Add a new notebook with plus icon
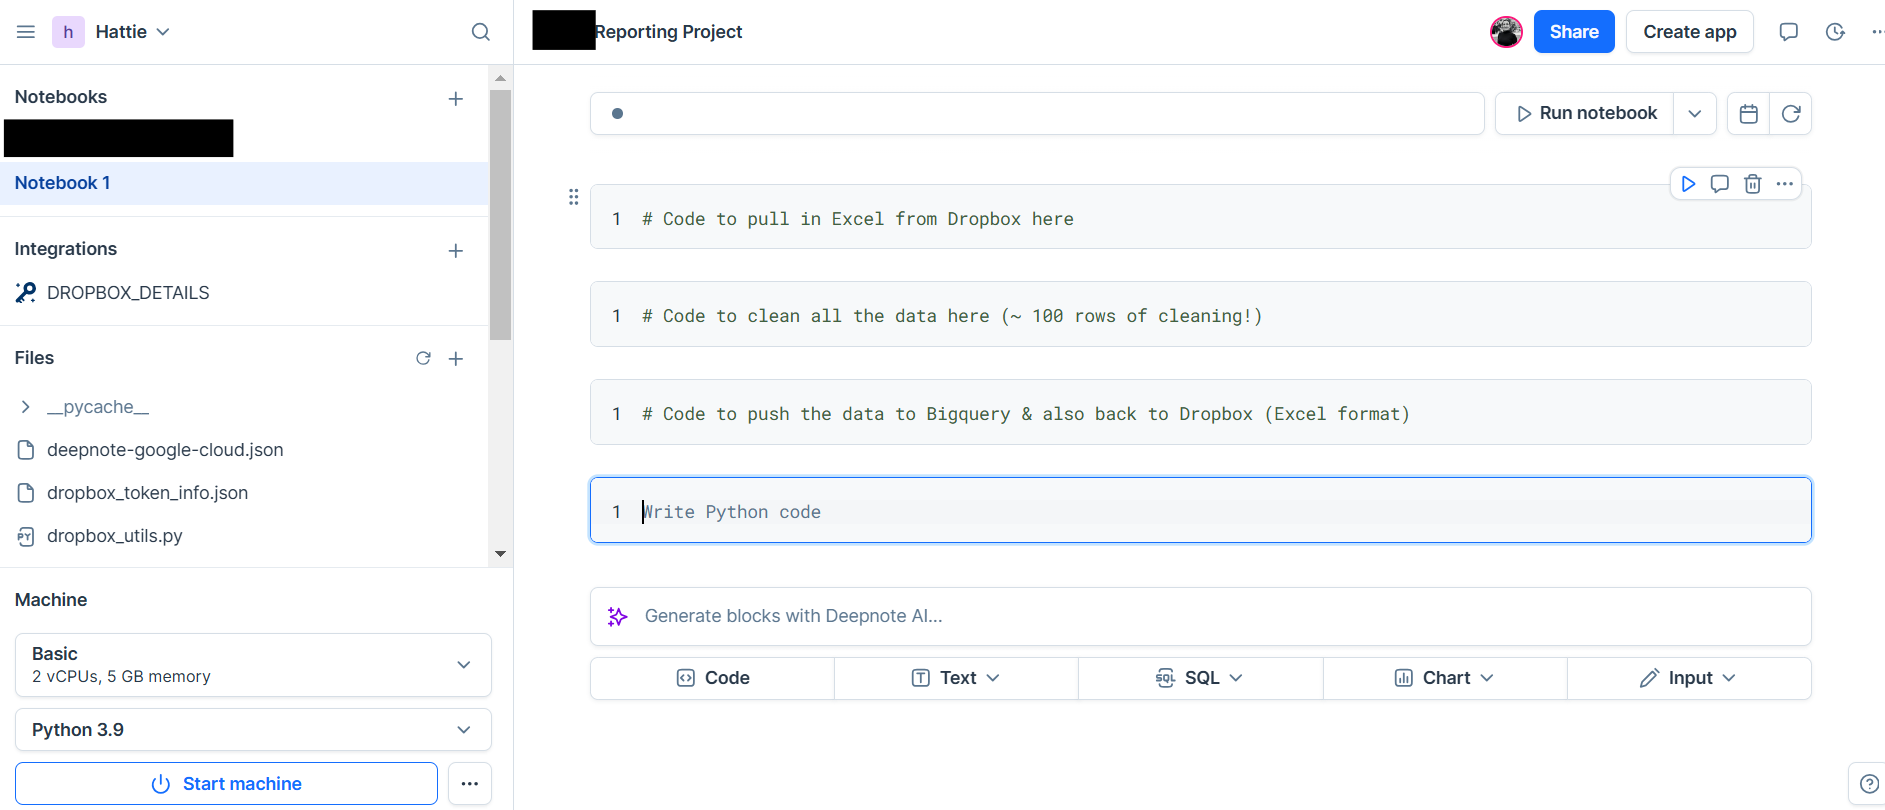The height and width of the screenshot is (810, 1885). click(456, 98)
